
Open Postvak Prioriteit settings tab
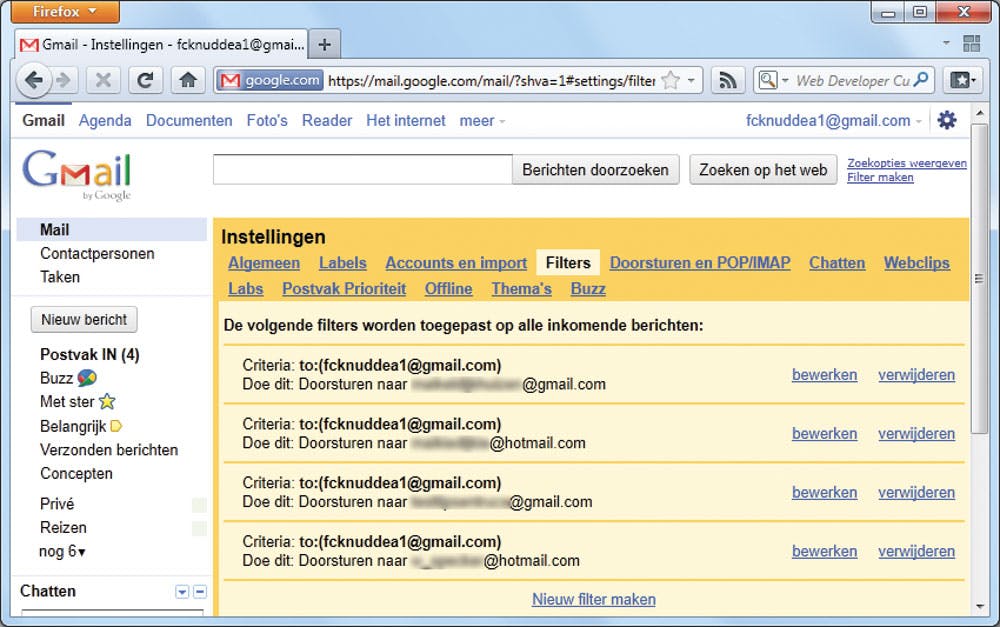[x=344, y=289]
